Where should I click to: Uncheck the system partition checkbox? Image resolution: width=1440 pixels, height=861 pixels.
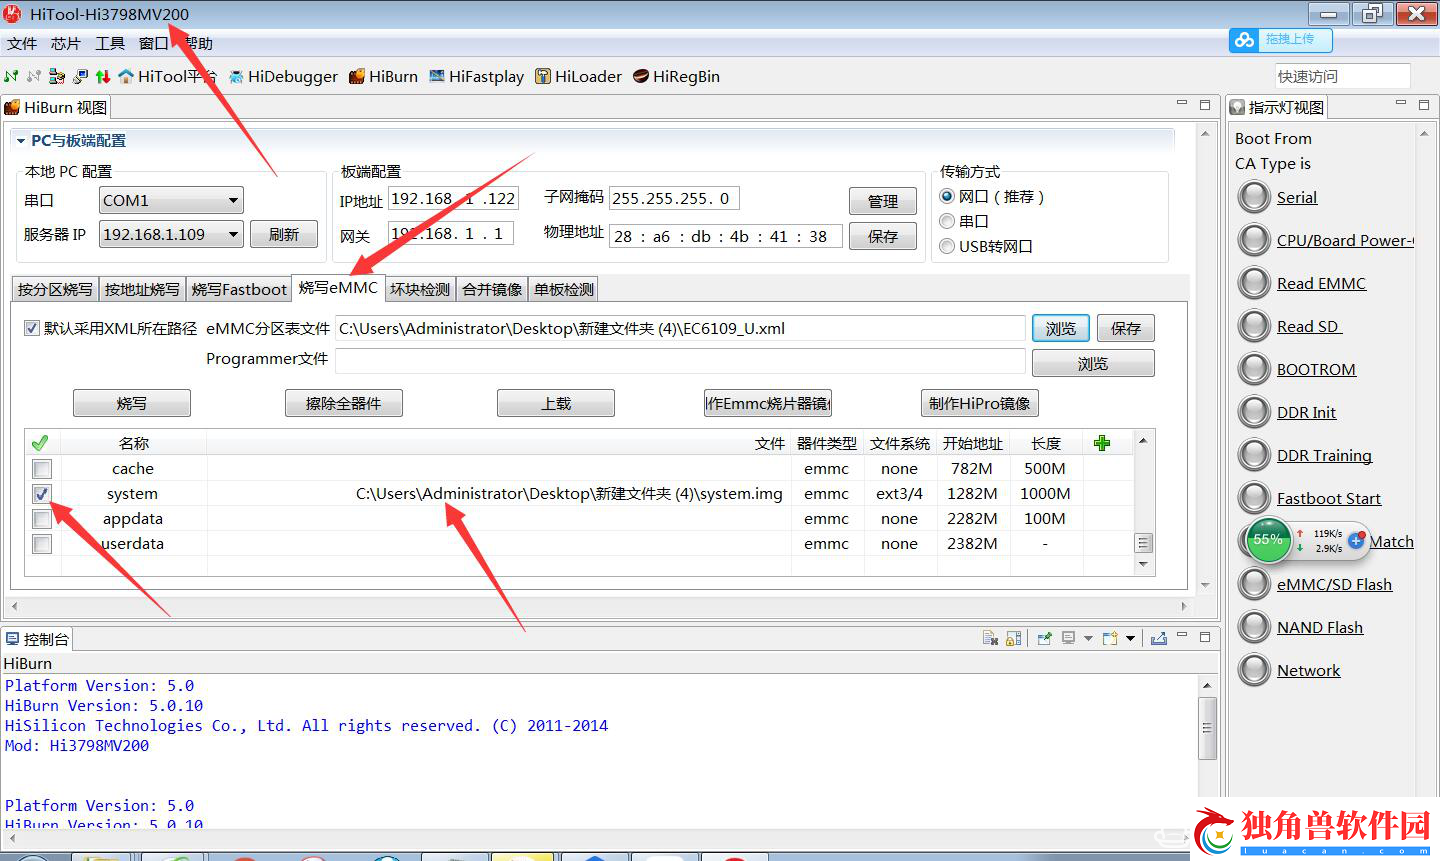tap(42, 494)
